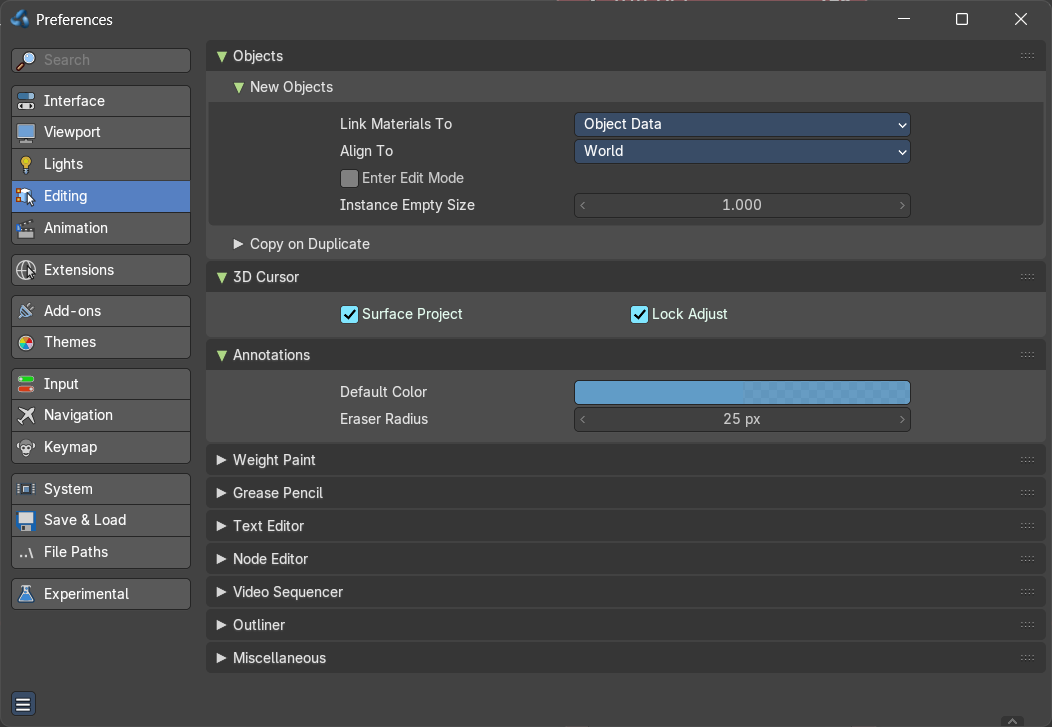The image size is (1052, 727).
Task: Open Add-ons via plug icon
Action: pos(26,311)
